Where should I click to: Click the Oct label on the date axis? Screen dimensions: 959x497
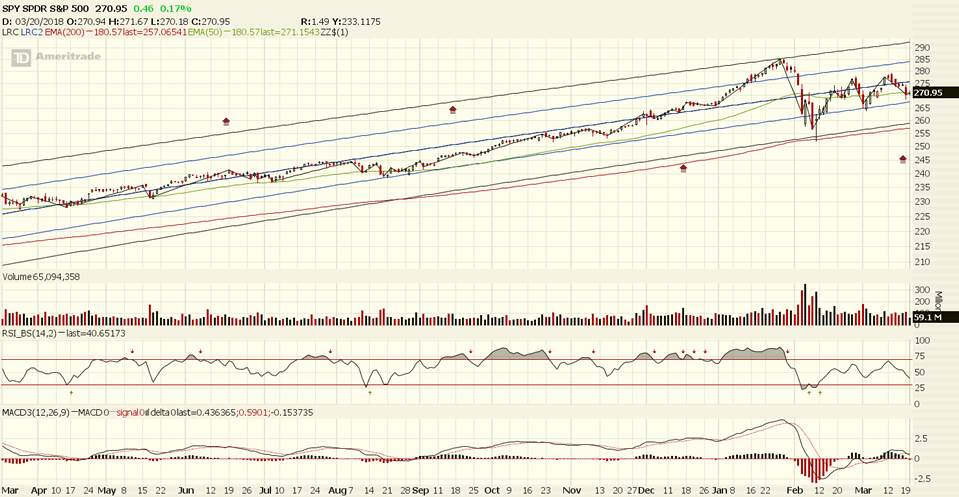[x=491, y=492]
